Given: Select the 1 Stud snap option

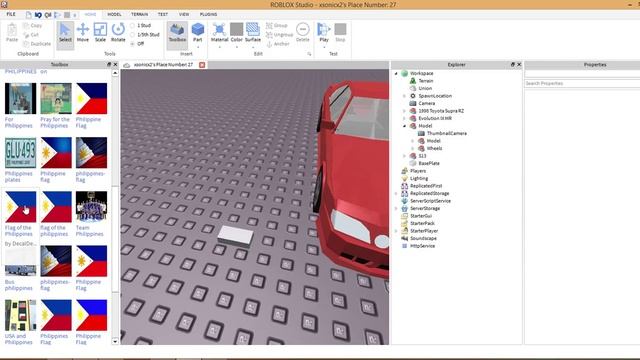Looking at the screenshot, I should (x=140, y=26).
